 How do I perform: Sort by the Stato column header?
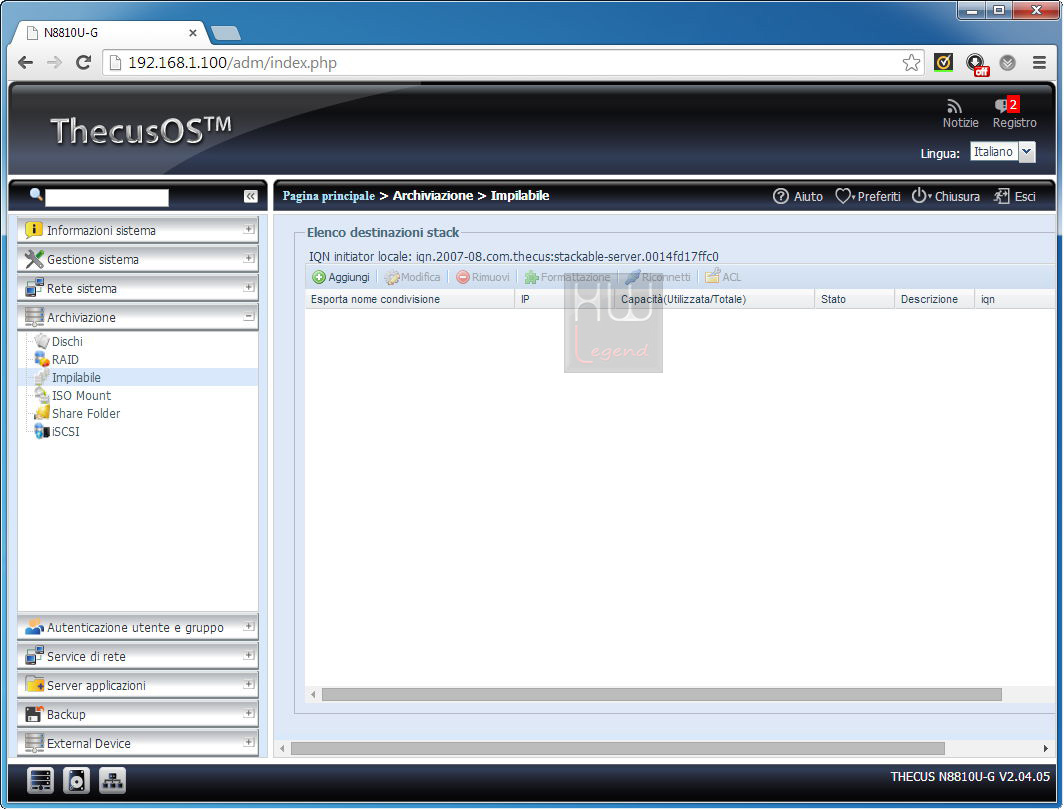click(854, 299)
